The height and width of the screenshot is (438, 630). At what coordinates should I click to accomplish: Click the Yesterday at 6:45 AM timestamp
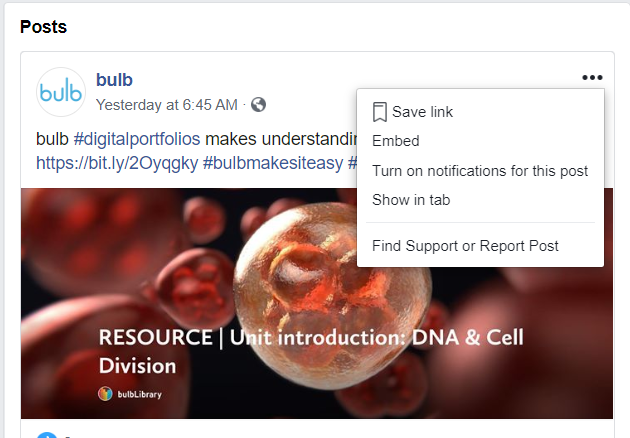pyautogui.click(x=167, y=105)
